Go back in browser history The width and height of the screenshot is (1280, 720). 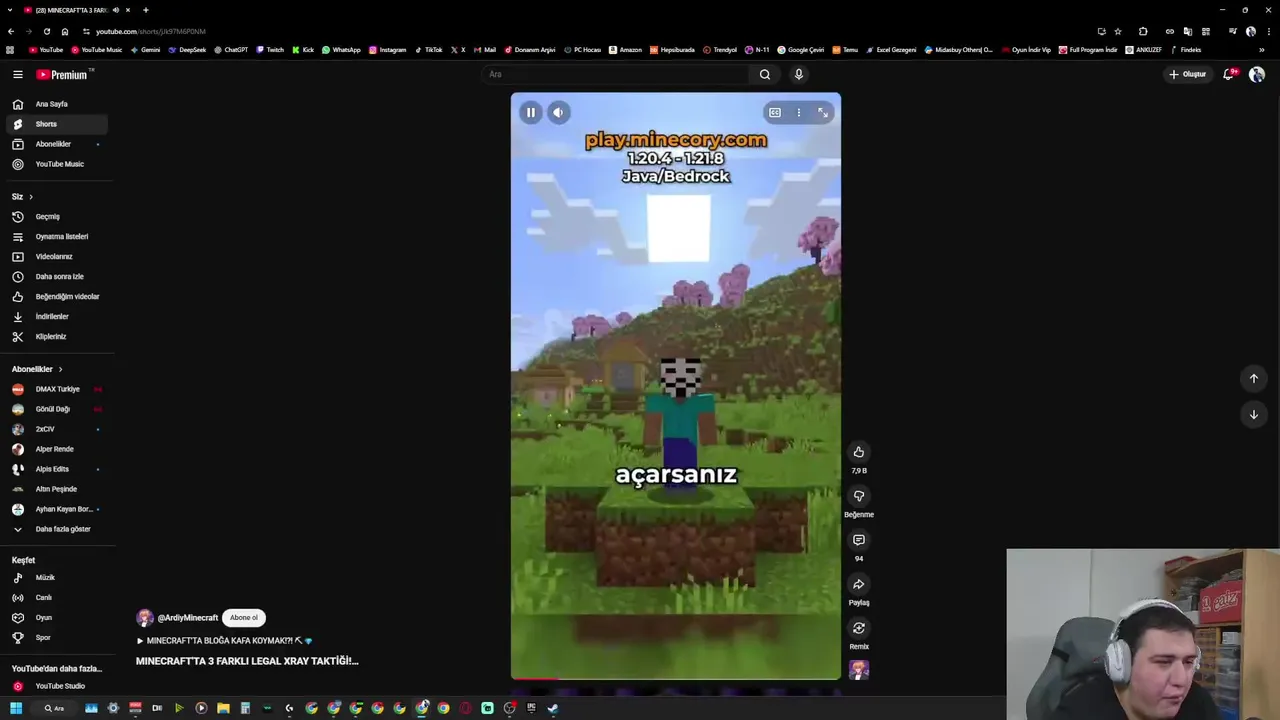[10, 31]
